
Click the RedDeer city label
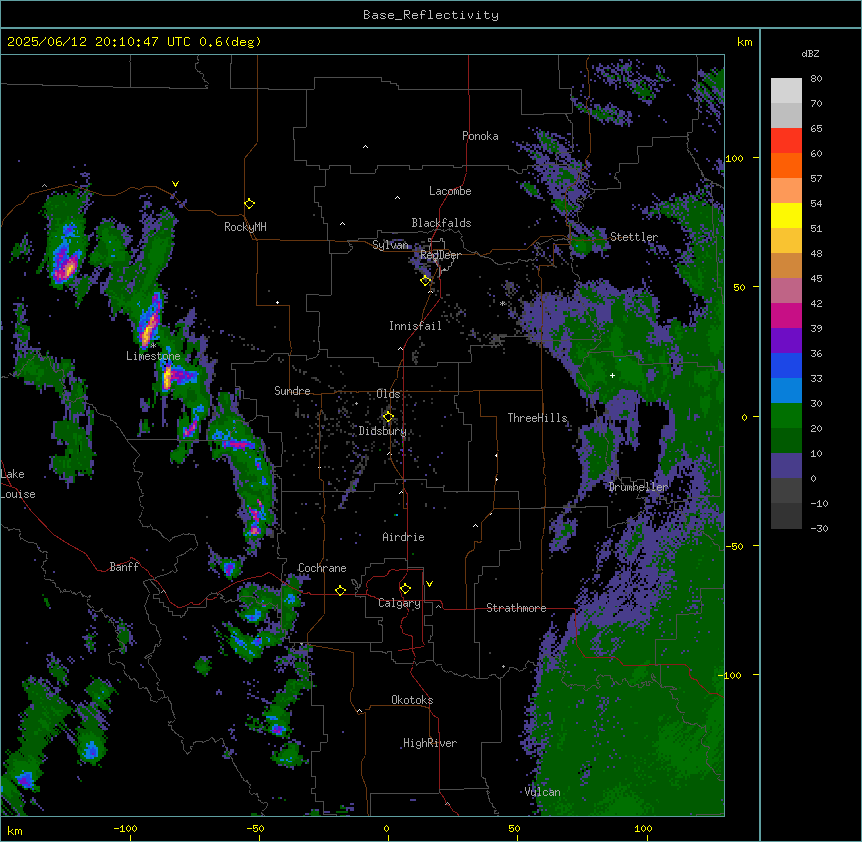pos(440,255)
